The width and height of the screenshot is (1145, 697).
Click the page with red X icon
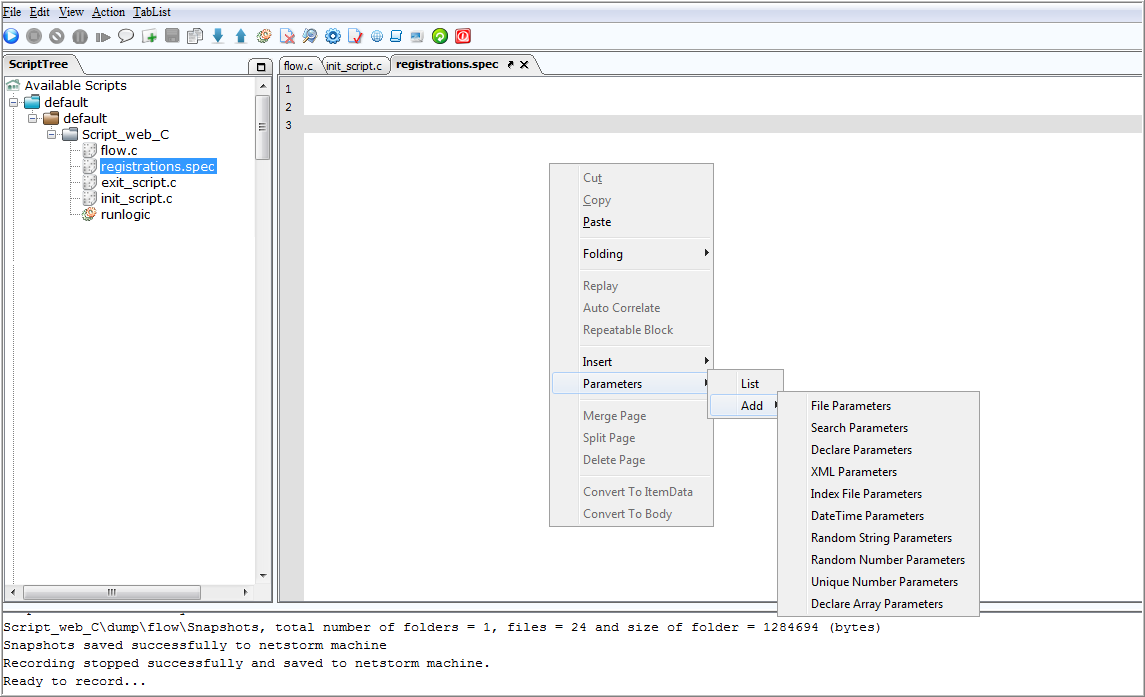click(287, 36)
